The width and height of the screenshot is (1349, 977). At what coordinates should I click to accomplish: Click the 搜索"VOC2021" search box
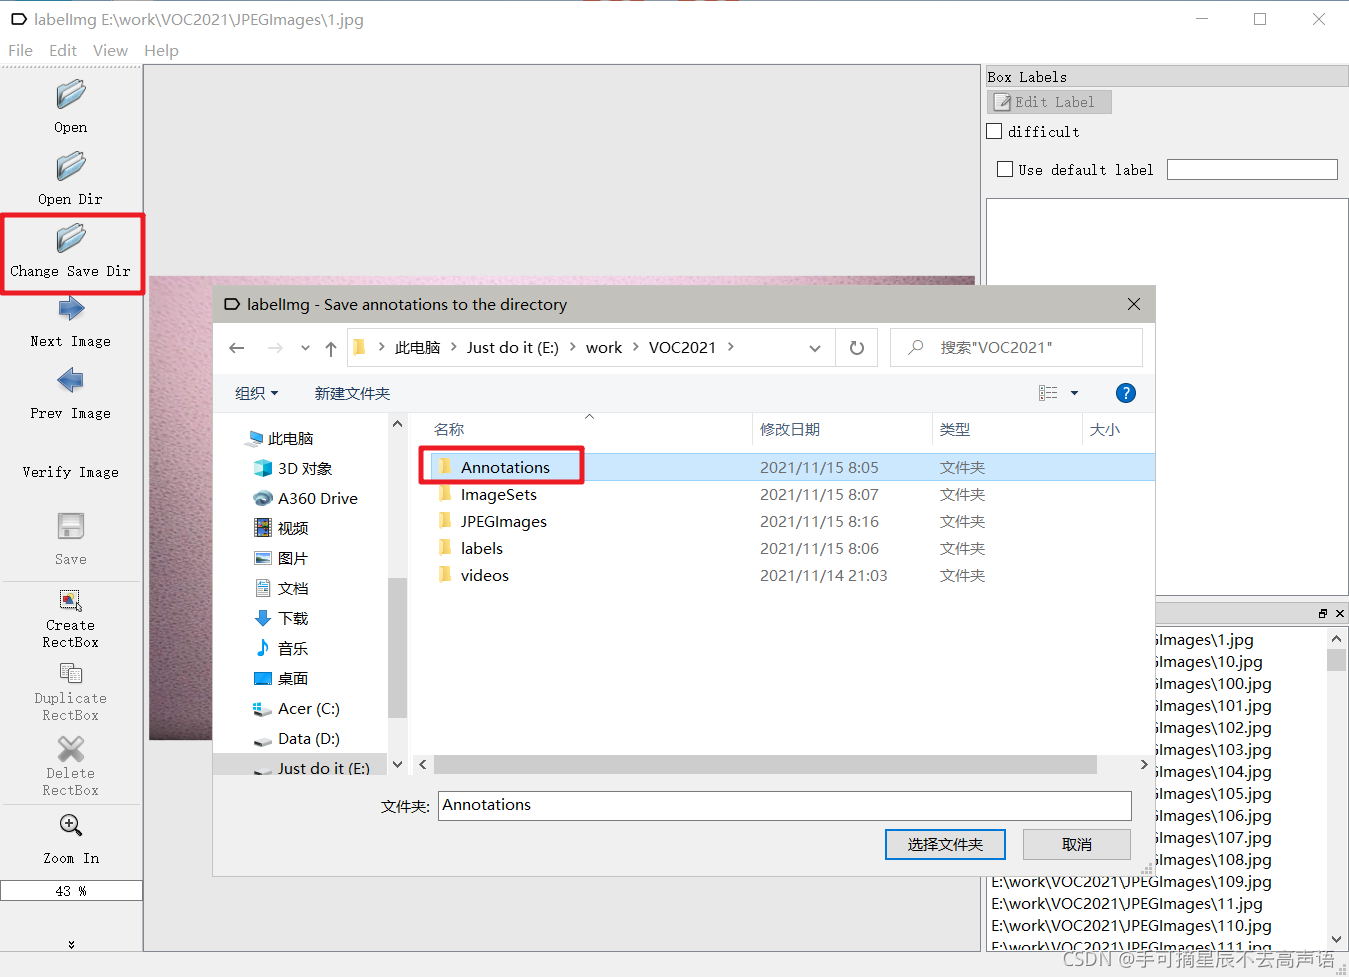tap(1016, 348)
